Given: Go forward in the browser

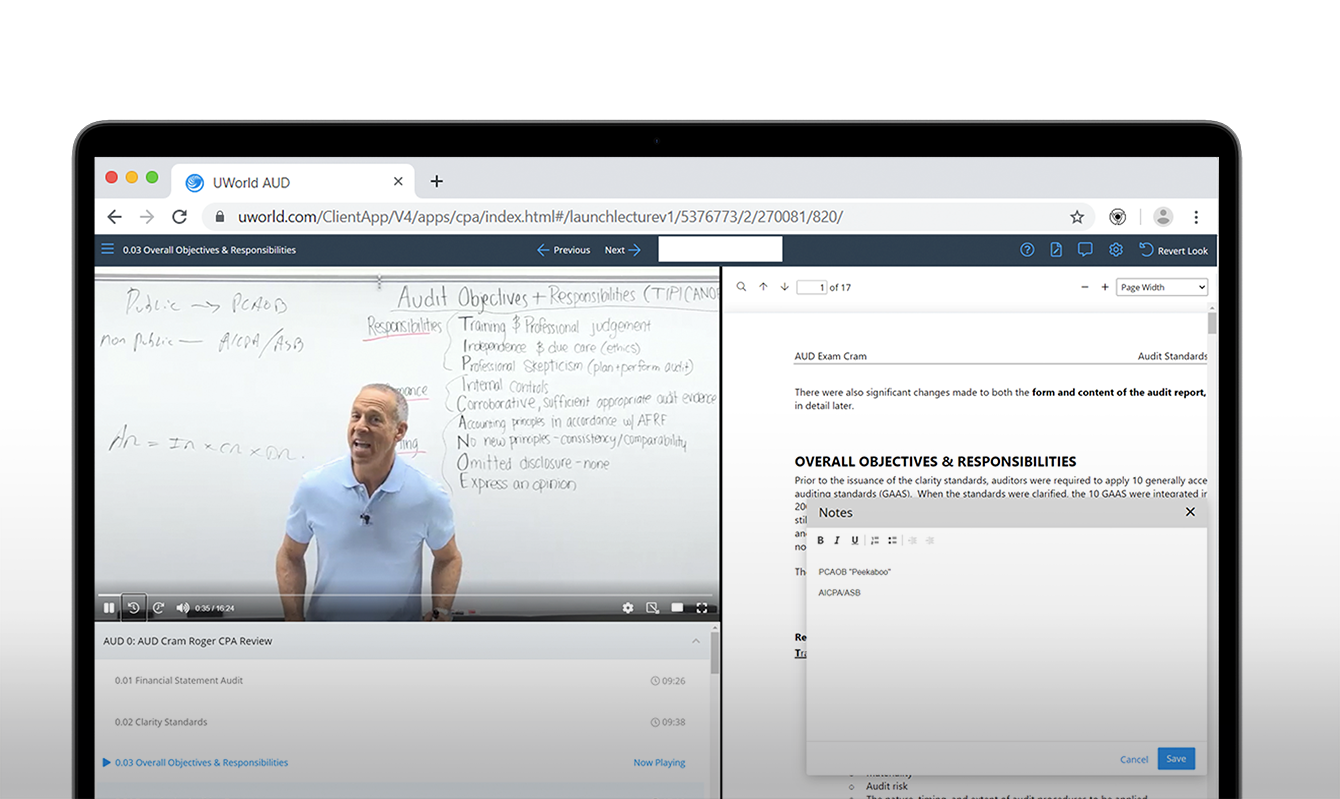Looking at the screenshot, I should click(x=147, y=217).
